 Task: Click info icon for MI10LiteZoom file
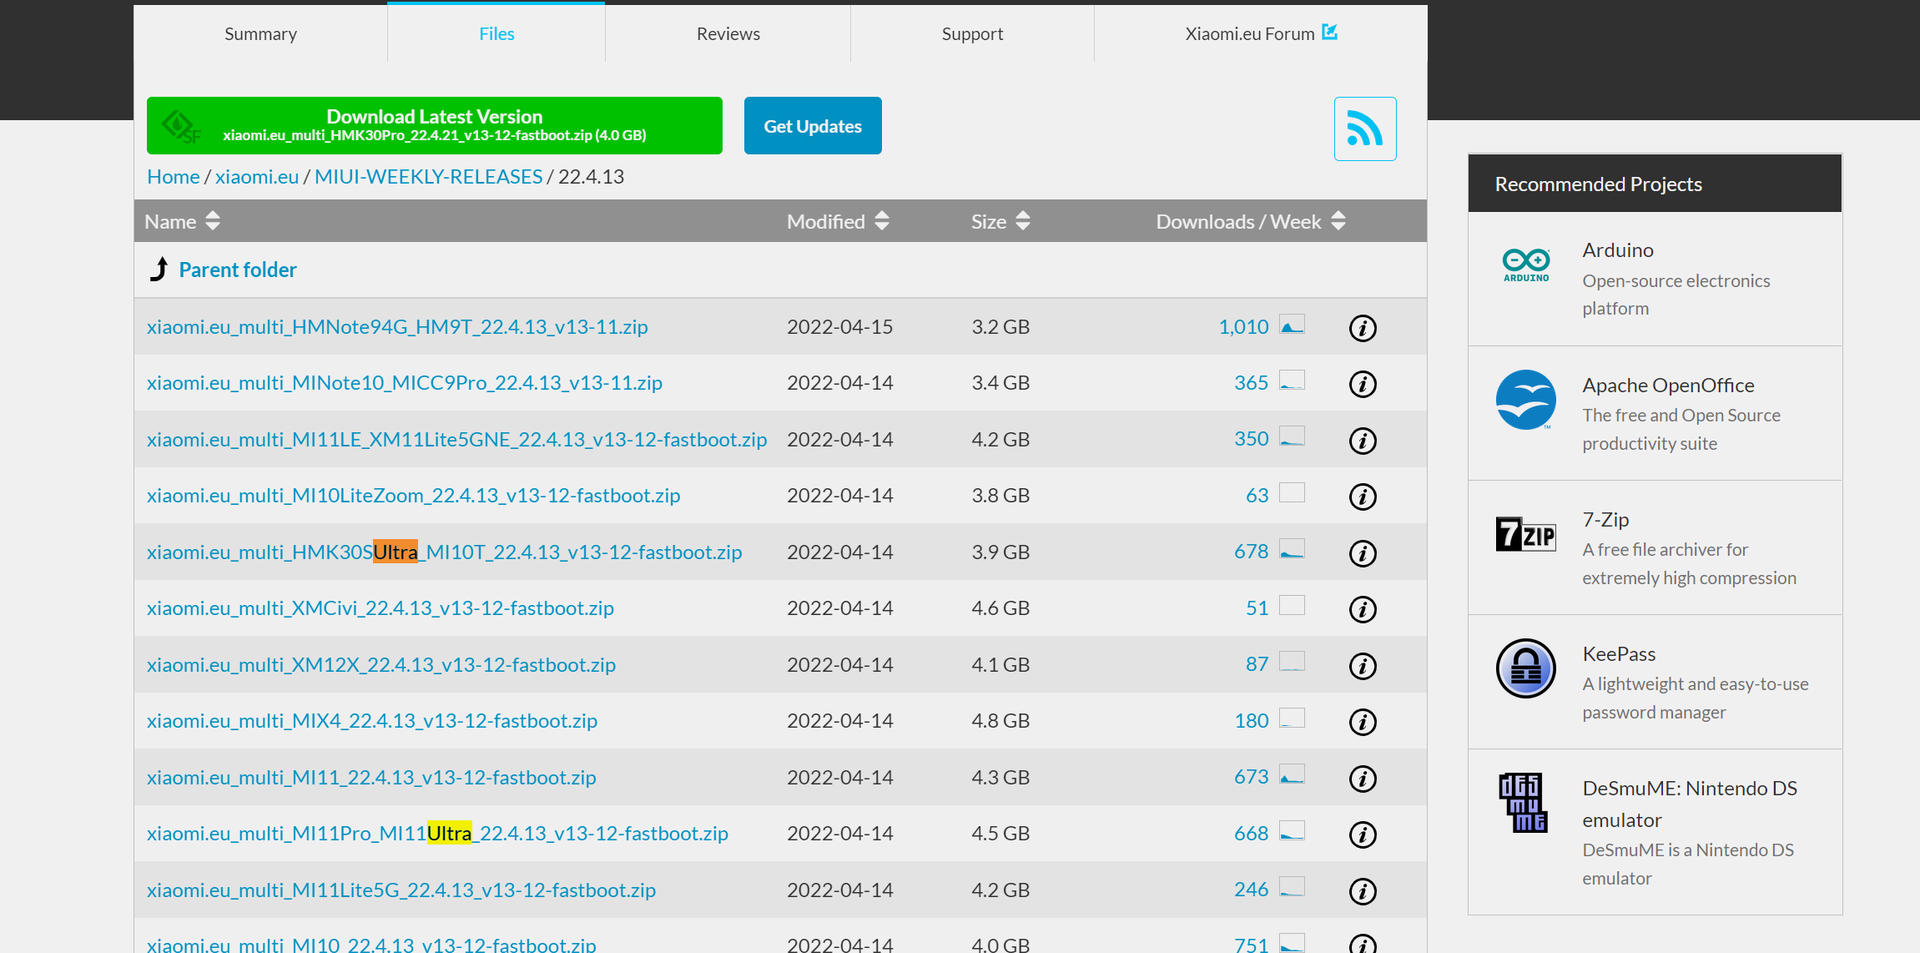(x=1363, y=497)
